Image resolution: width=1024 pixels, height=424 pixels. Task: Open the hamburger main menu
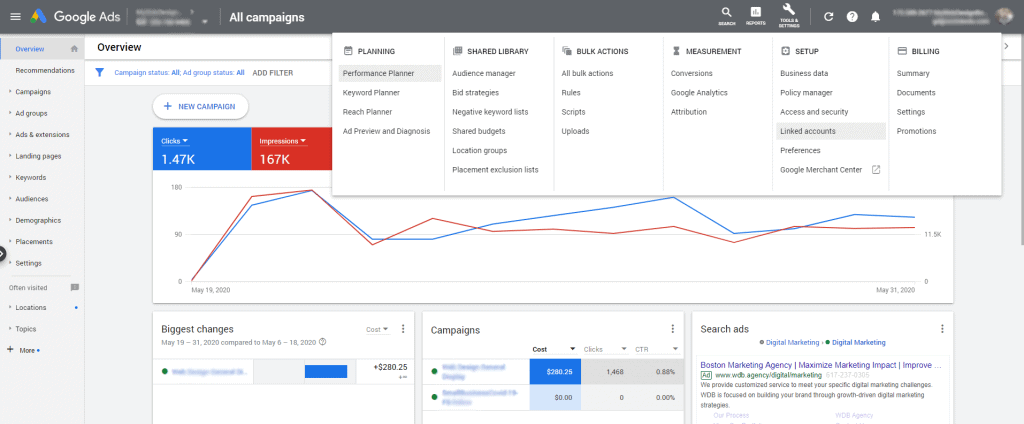pyautogui.click(x=15, y=17)
